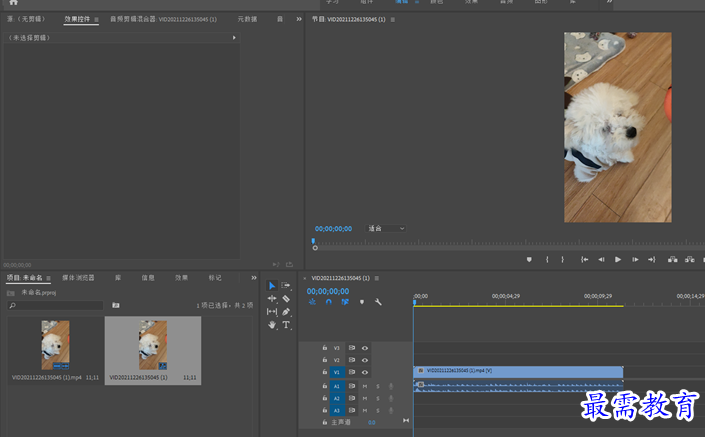Add a marker in the Program monitor
This screenshot has width=705, height=437.
point(529,259)
